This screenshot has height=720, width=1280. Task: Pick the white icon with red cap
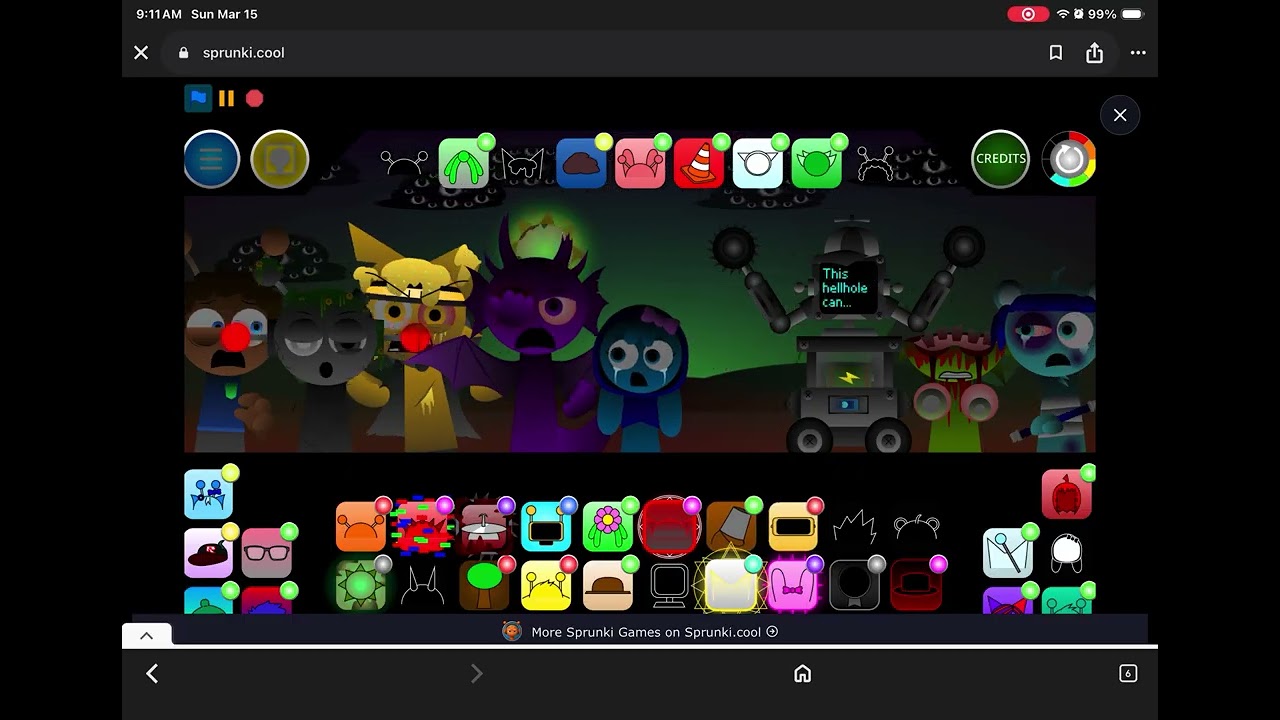209,553
